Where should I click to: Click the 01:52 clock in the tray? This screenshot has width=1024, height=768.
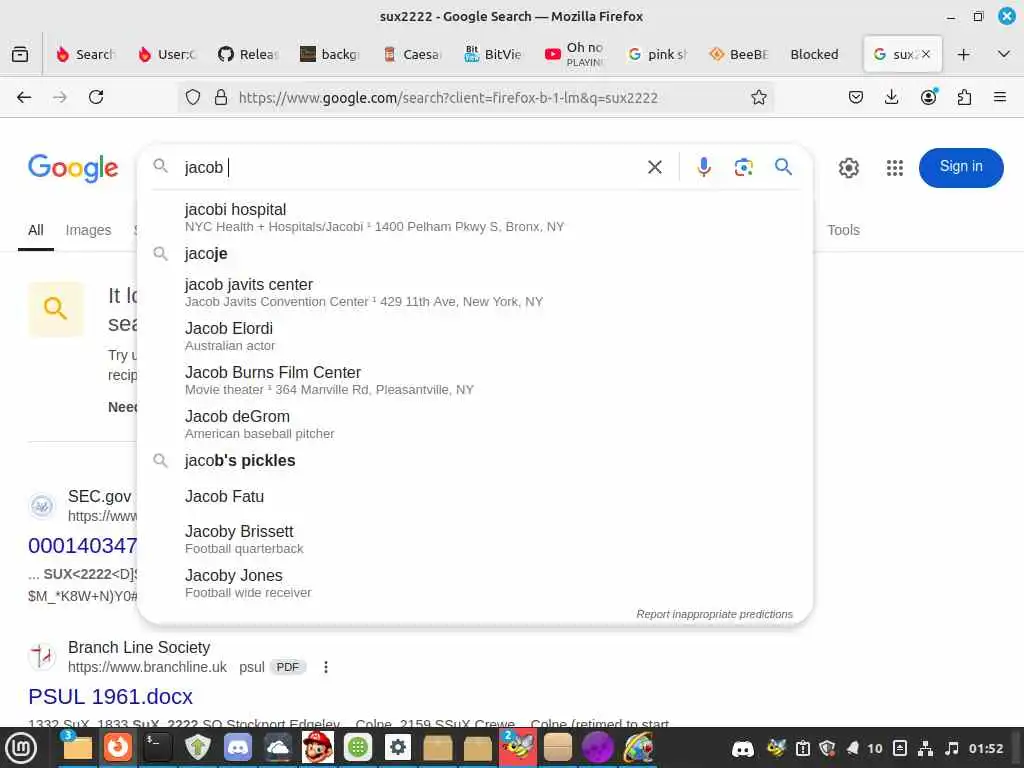point(985,748)
